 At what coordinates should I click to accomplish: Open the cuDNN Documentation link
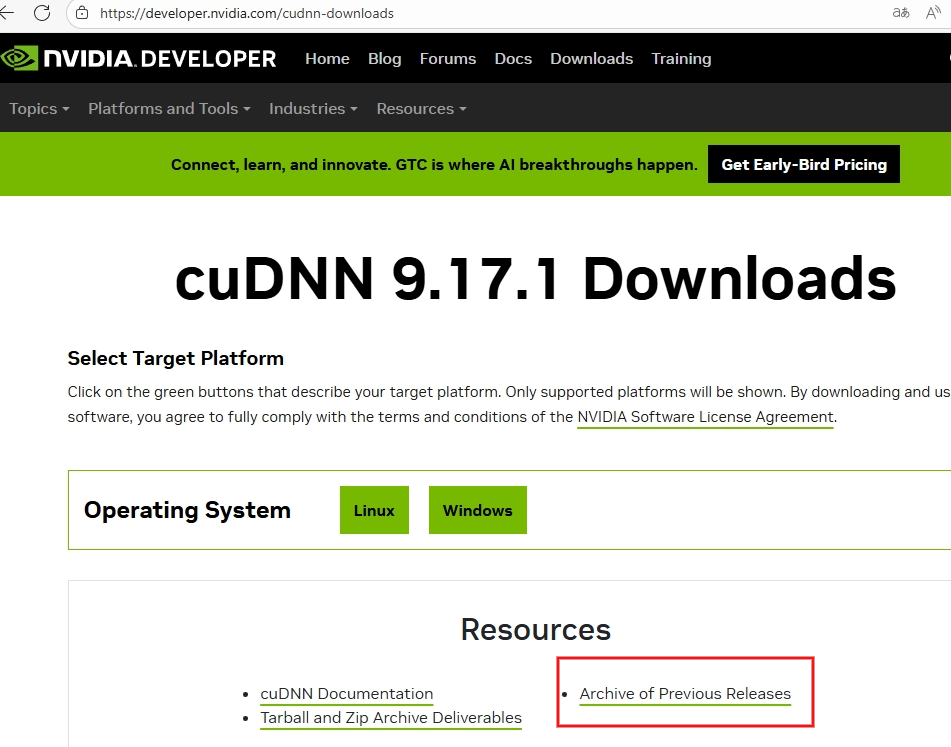pyautogui.click(x=346, y=694)
